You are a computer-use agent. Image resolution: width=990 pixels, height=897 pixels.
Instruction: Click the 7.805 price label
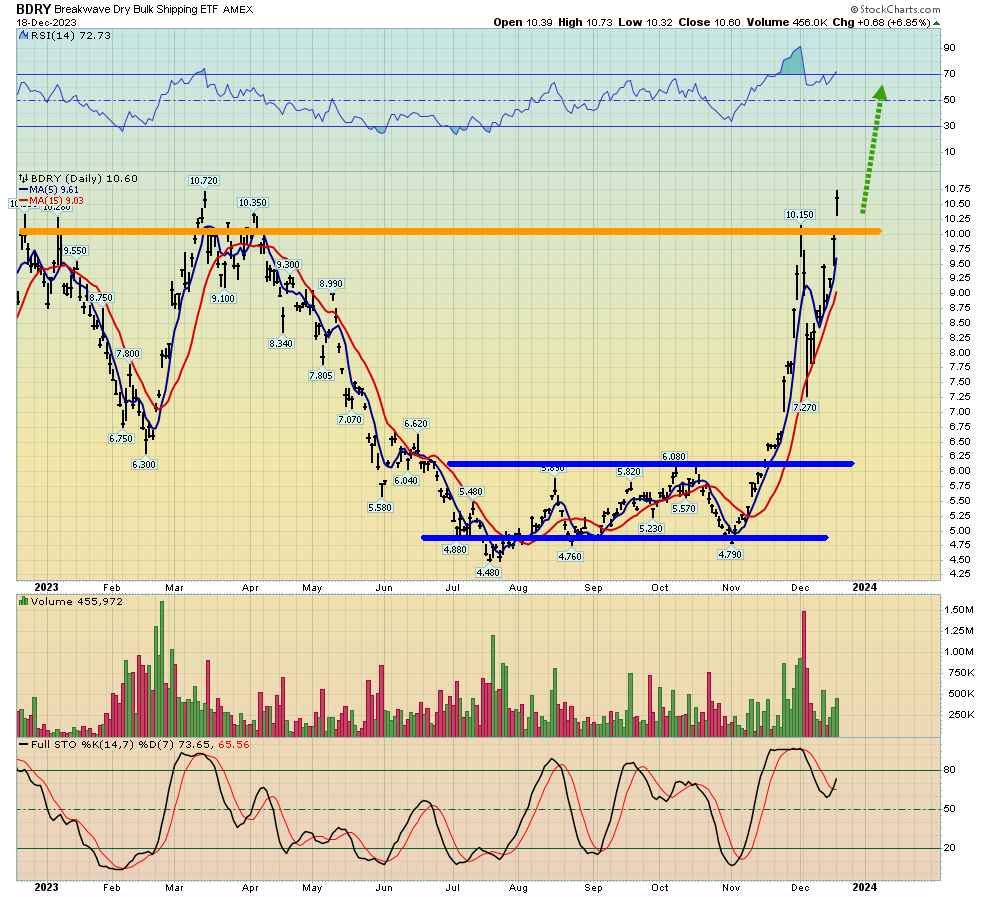(x=321, y=376)
